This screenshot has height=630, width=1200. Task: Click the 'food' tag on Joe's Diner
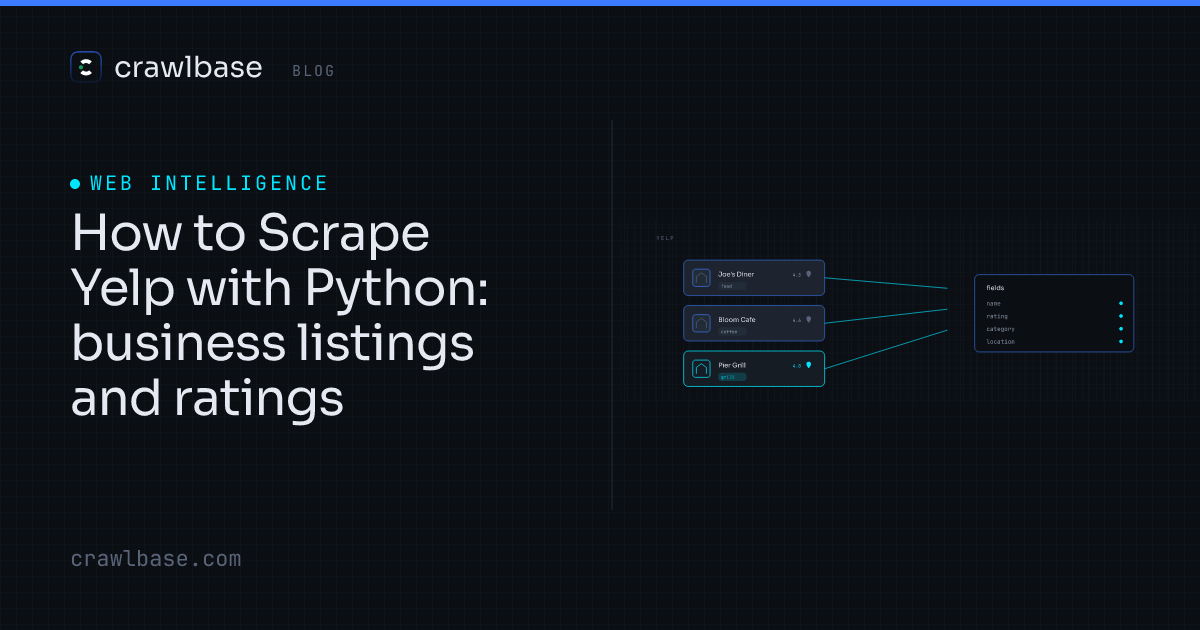tap(732, 286)
